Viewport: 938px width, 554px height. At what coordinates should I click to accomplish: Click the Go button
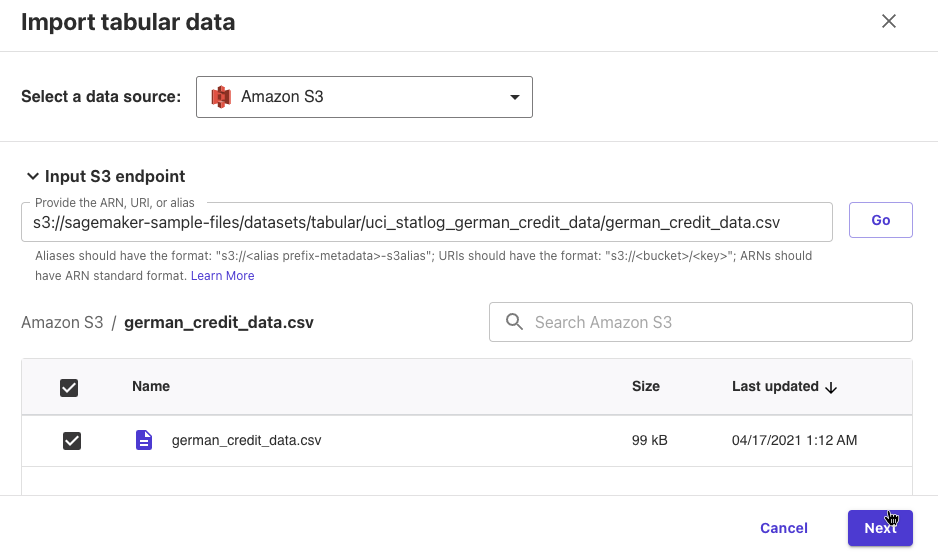[x=881, y=220]
